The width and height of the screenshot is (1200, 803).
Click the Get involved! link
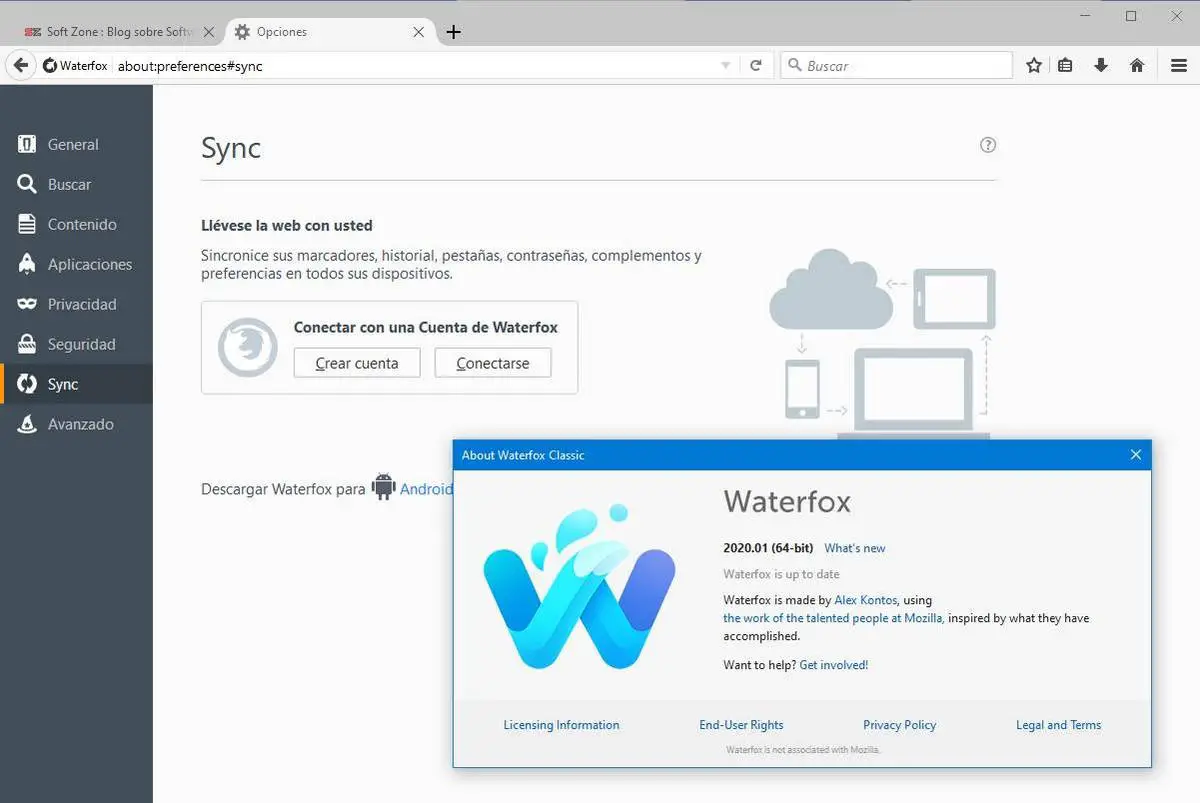pos(834,665)
